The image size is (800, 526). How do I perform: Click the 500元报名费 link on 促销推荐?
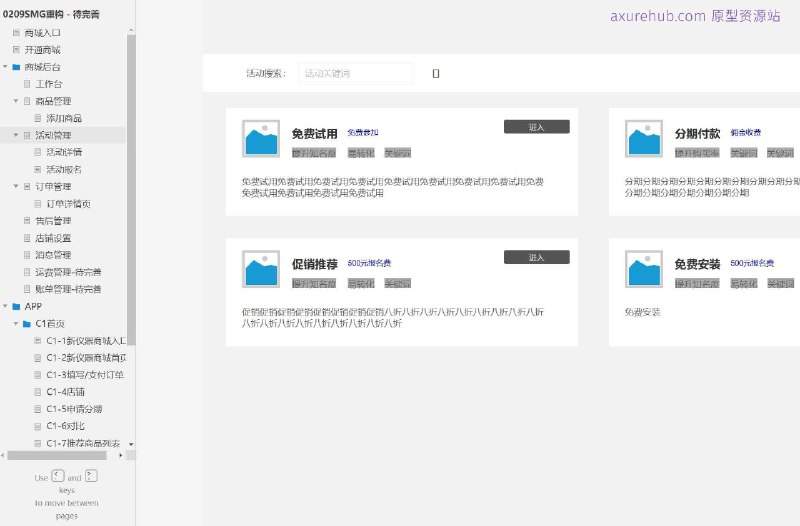pyautogui.click(x=369, y=263)
